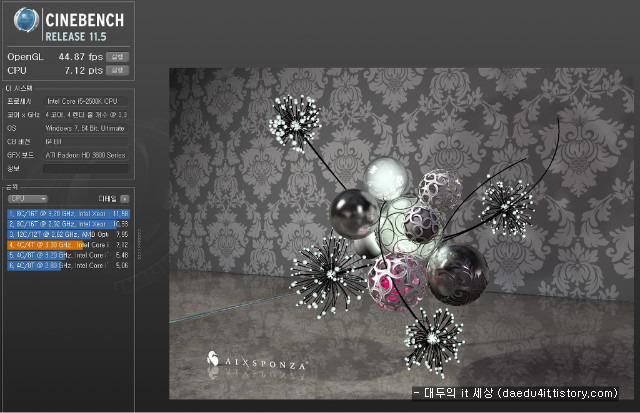Select highlighted orange 4C/4T Core i5 row
The image size is (640, 413).
pos(69,245)
